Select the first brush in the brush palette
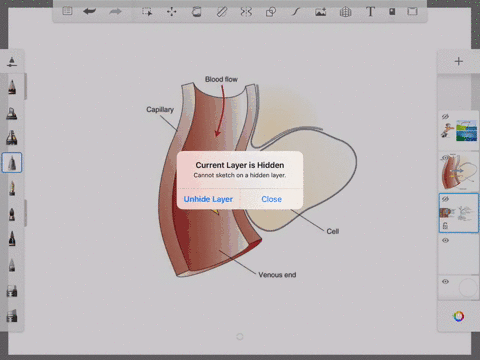The height and width of the screenshot is (360, 480). coord(12,87)
